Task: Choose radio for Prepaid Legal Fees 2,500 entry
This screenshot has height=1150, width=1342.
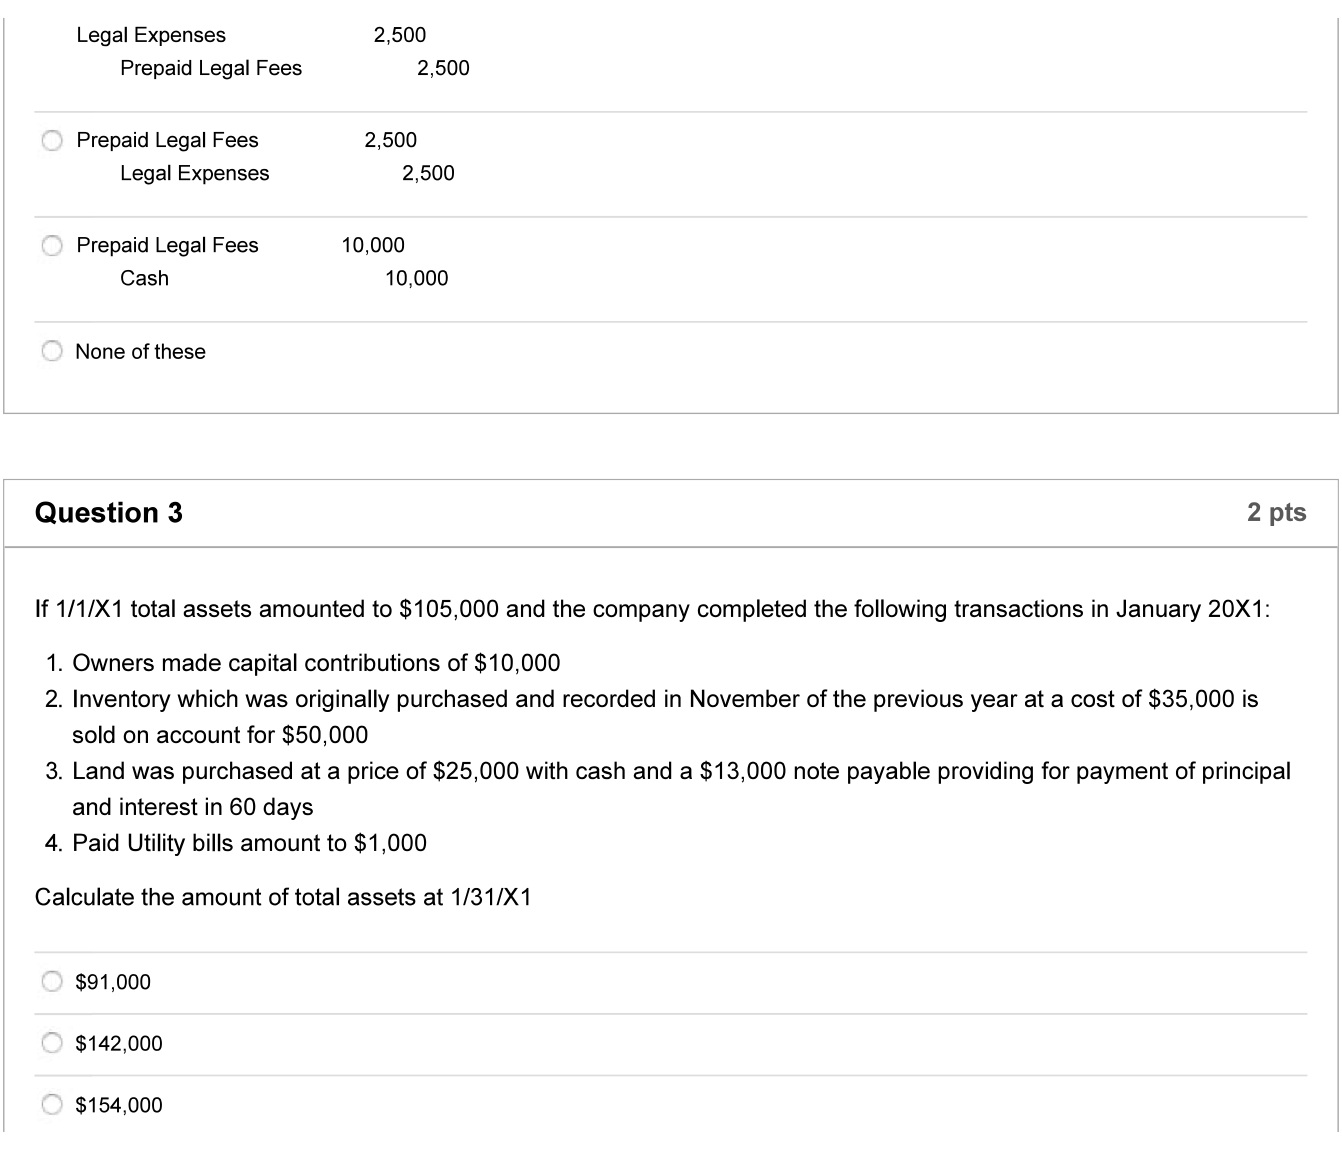Action: pos(52,140)
